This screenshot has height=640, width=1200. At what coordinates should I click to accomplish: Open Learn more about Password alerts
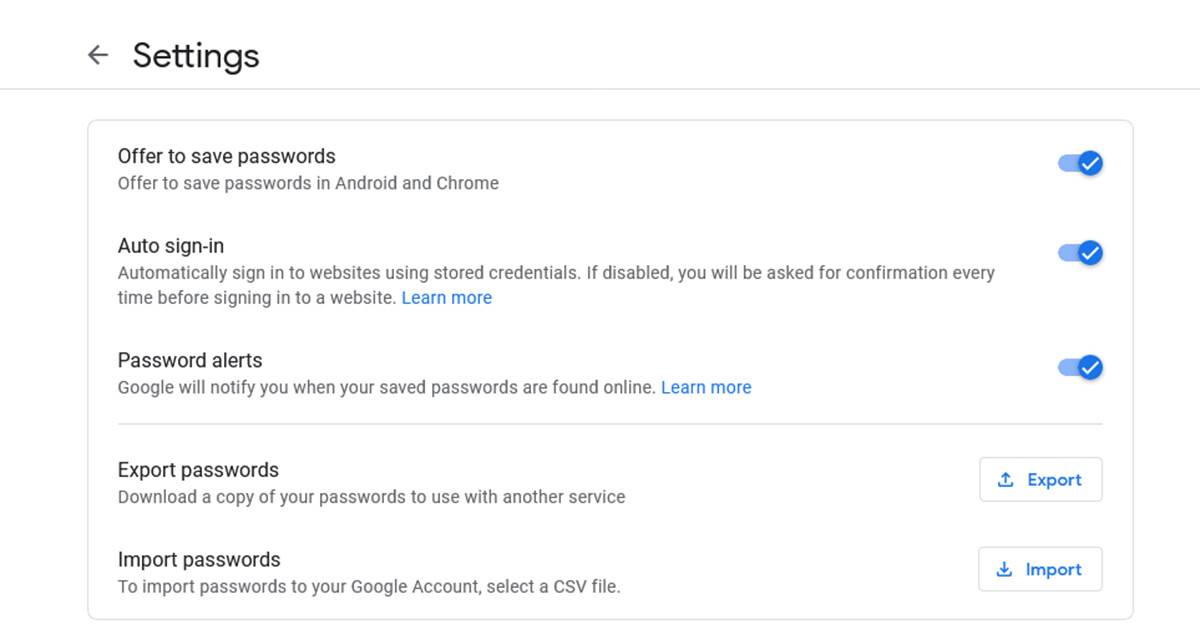[x=706, y=387]
